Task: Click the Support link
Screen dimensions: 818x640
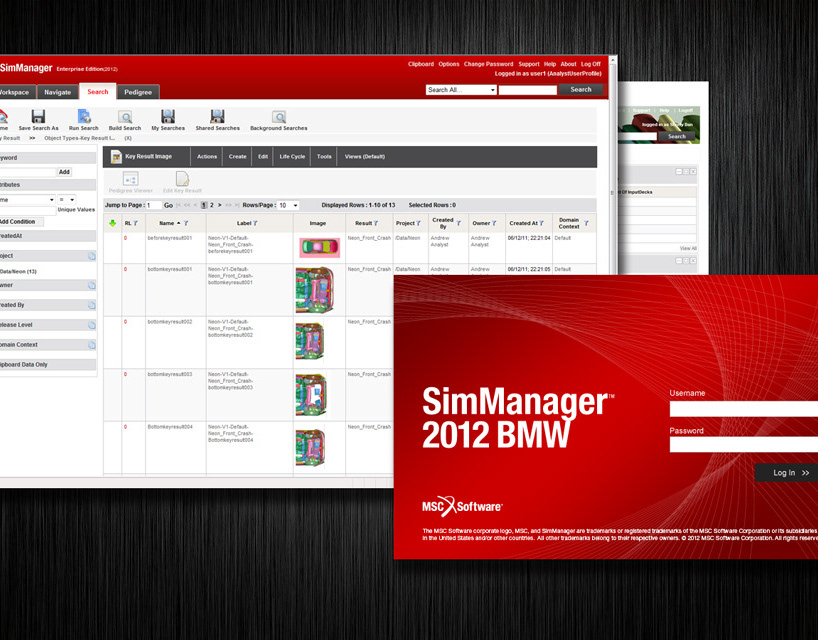Action: [528, 64]
